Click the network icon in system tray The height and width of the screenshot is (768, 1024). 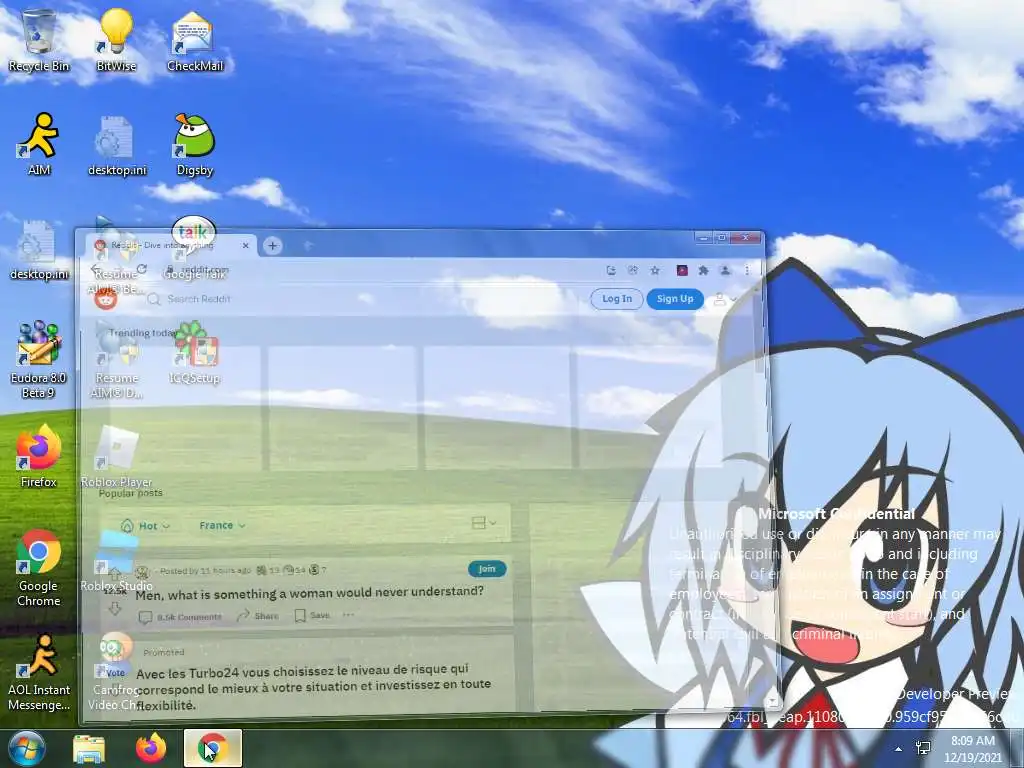point(923,748)
